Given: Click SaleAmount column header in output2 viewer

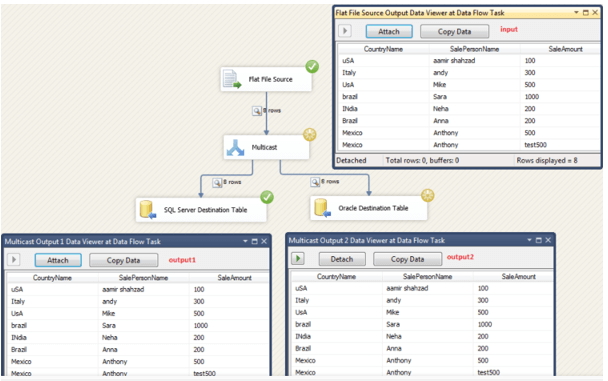Looking at the screenshot, I should [513, 276].
